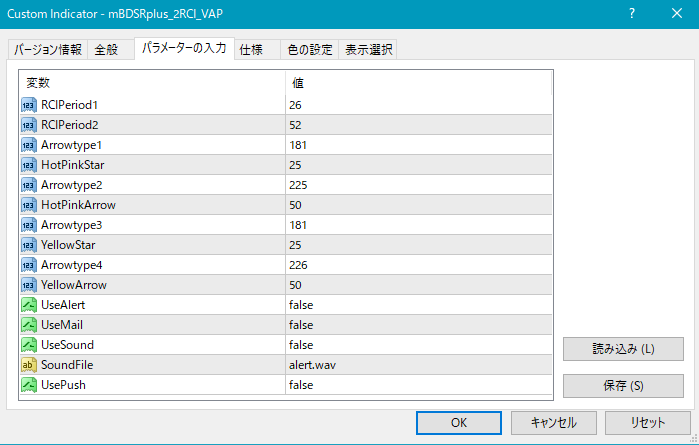Click the help question mark button
Screen dimensions: 699x445
pos(632,13)
